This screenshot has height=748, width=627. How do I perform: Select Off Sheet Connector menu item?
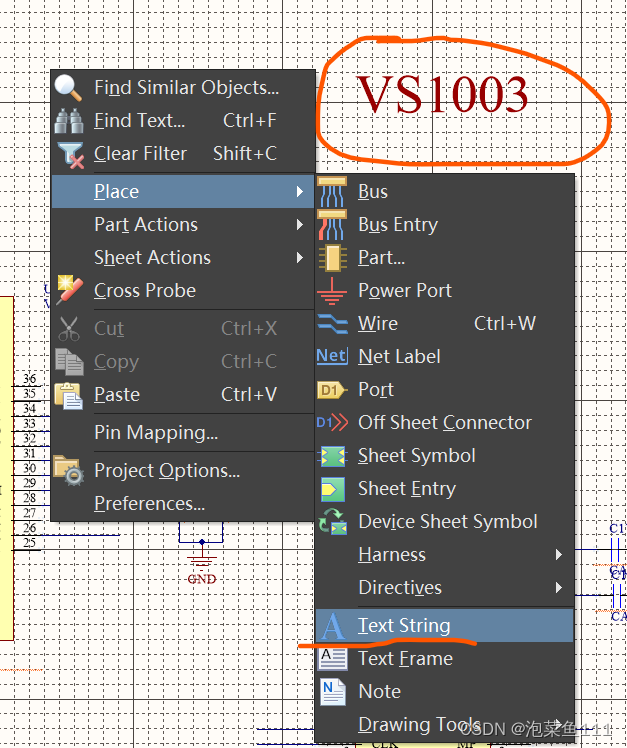coord(444,423)
